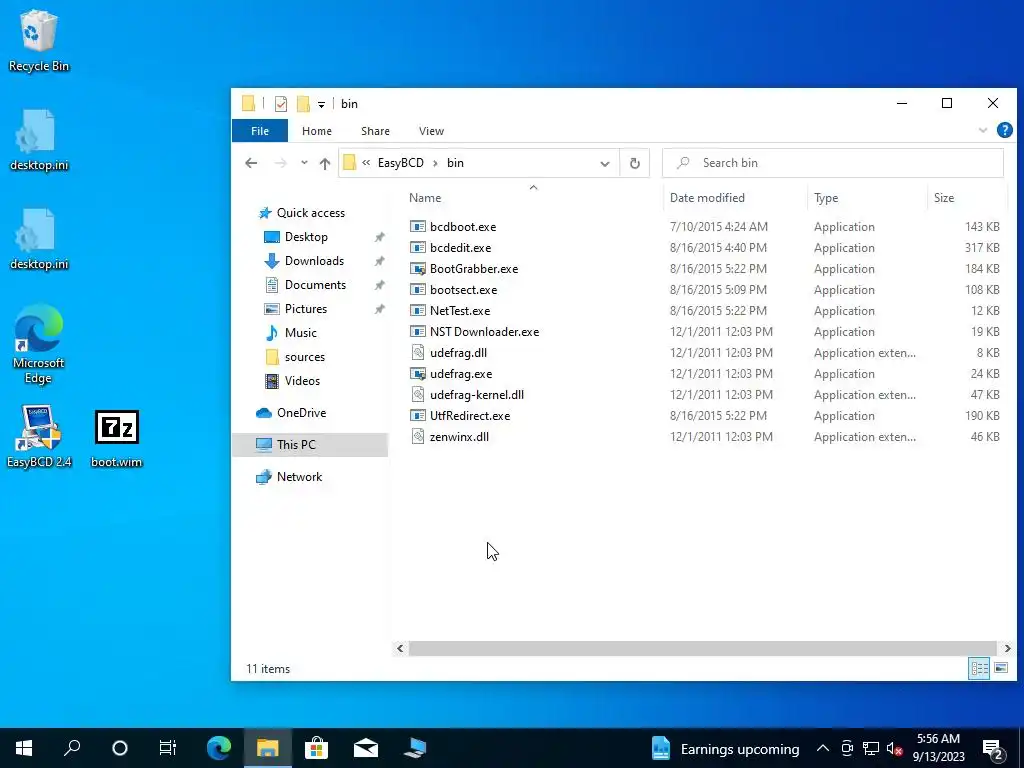Open Desktop in the navigation pane

coord(306,237)
